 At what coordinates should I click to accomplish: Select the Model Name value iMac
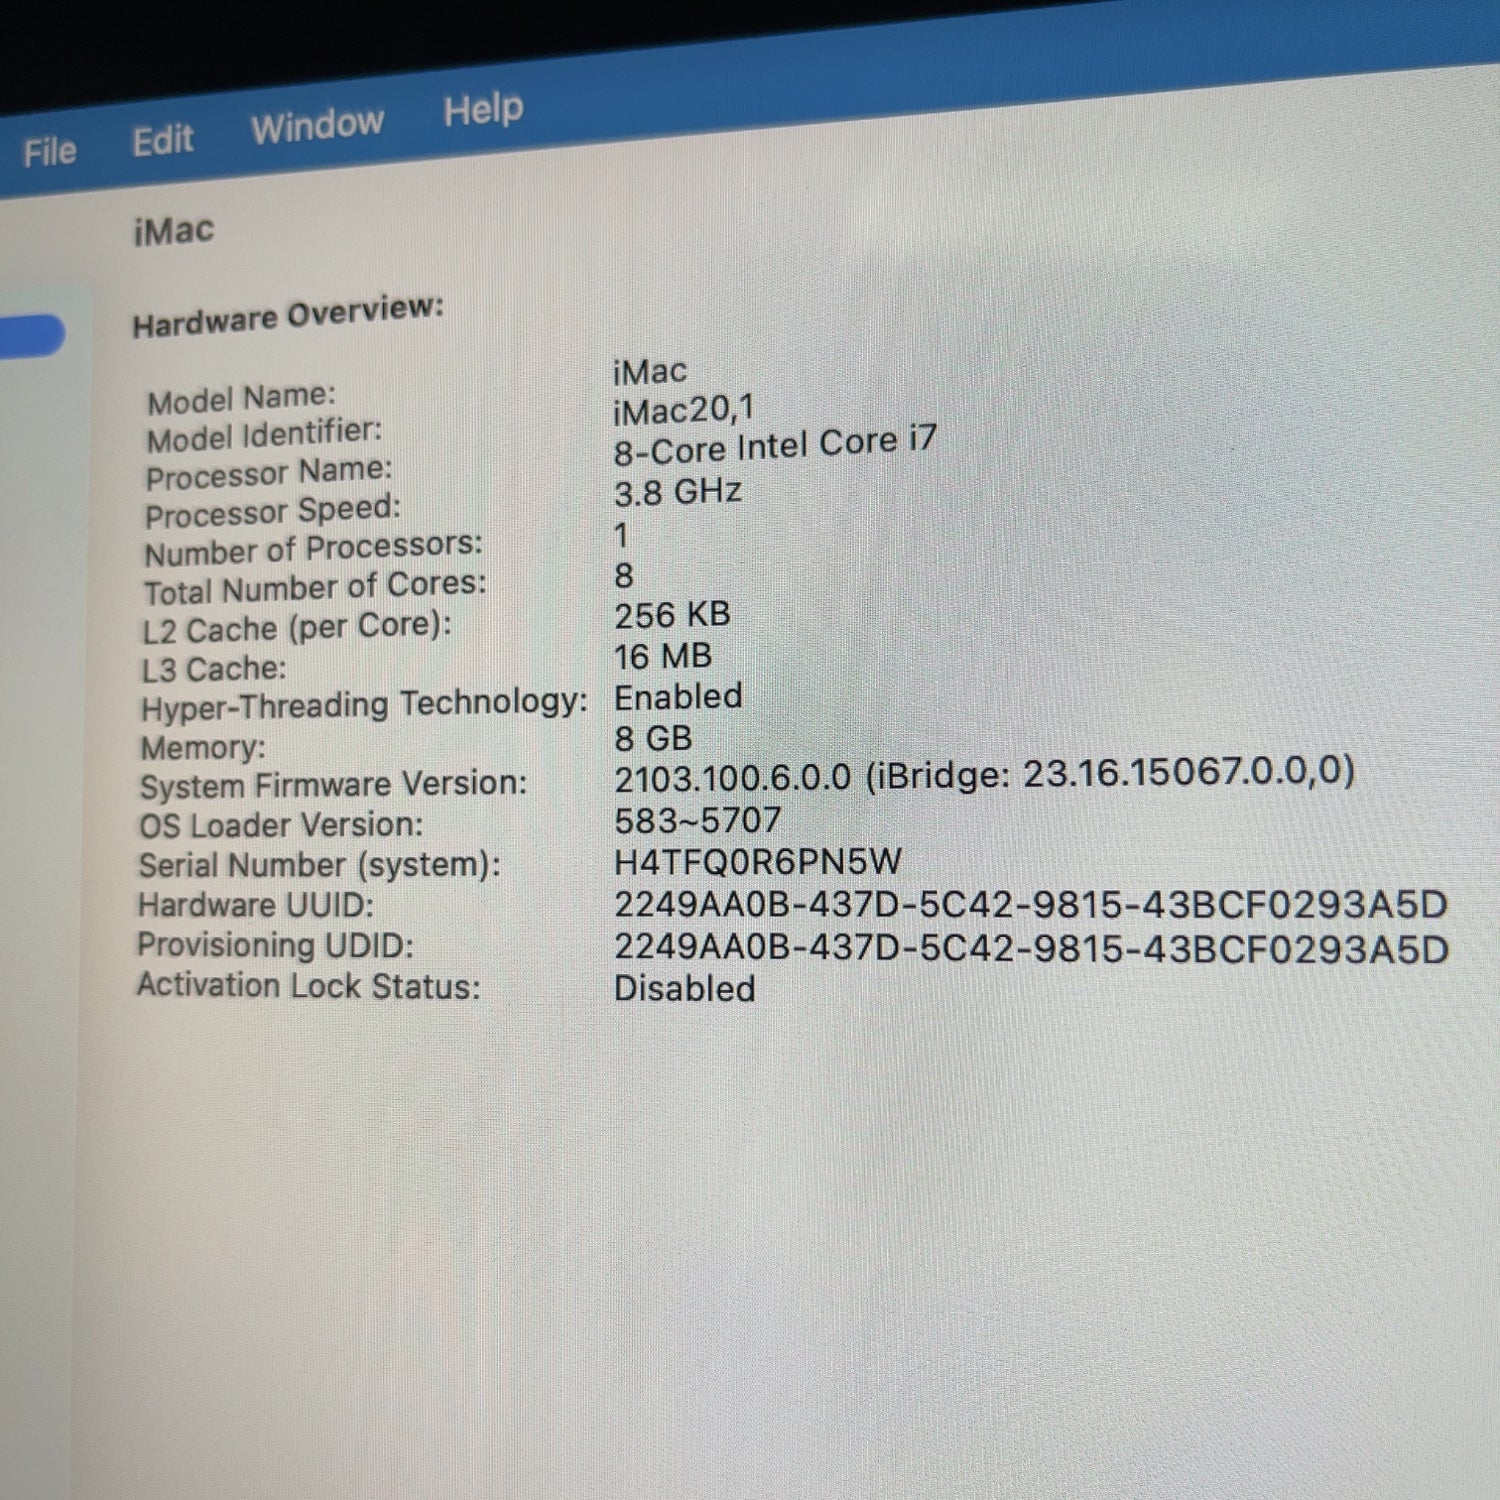point(650,371)
